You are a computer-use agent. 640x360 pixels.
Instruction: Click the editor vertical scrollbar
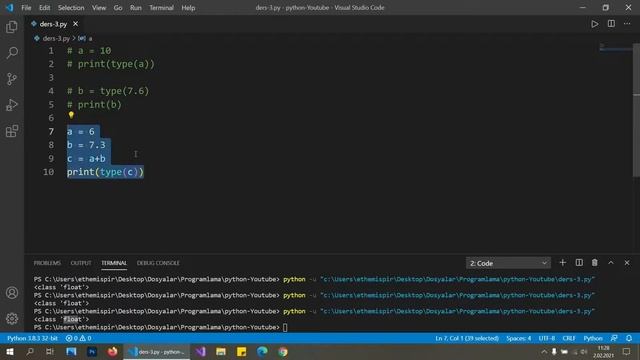636,110
